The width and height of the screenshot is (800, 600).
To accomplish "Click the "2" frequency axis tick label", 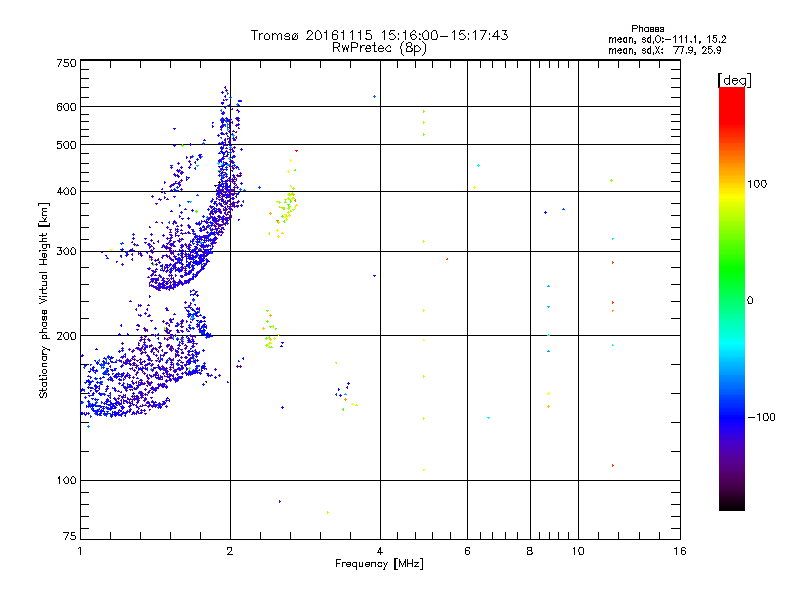I will coord(230,551).
